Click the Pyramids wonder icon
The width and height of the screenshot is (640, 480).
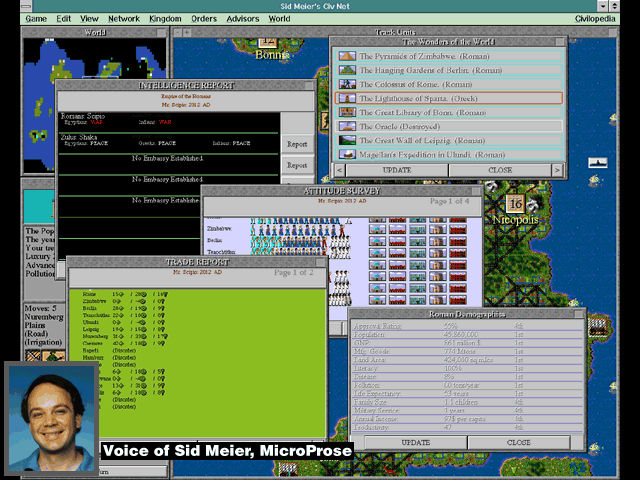pos(347,56)
